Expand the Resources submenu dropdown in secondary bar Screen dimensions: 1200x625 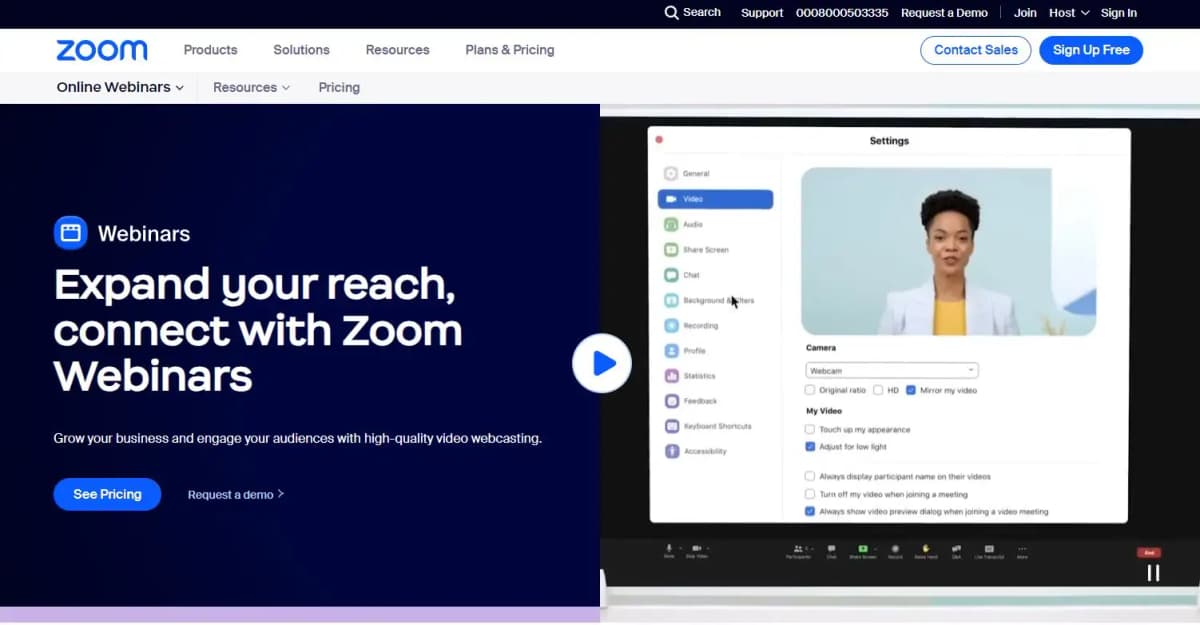(251, 88)
